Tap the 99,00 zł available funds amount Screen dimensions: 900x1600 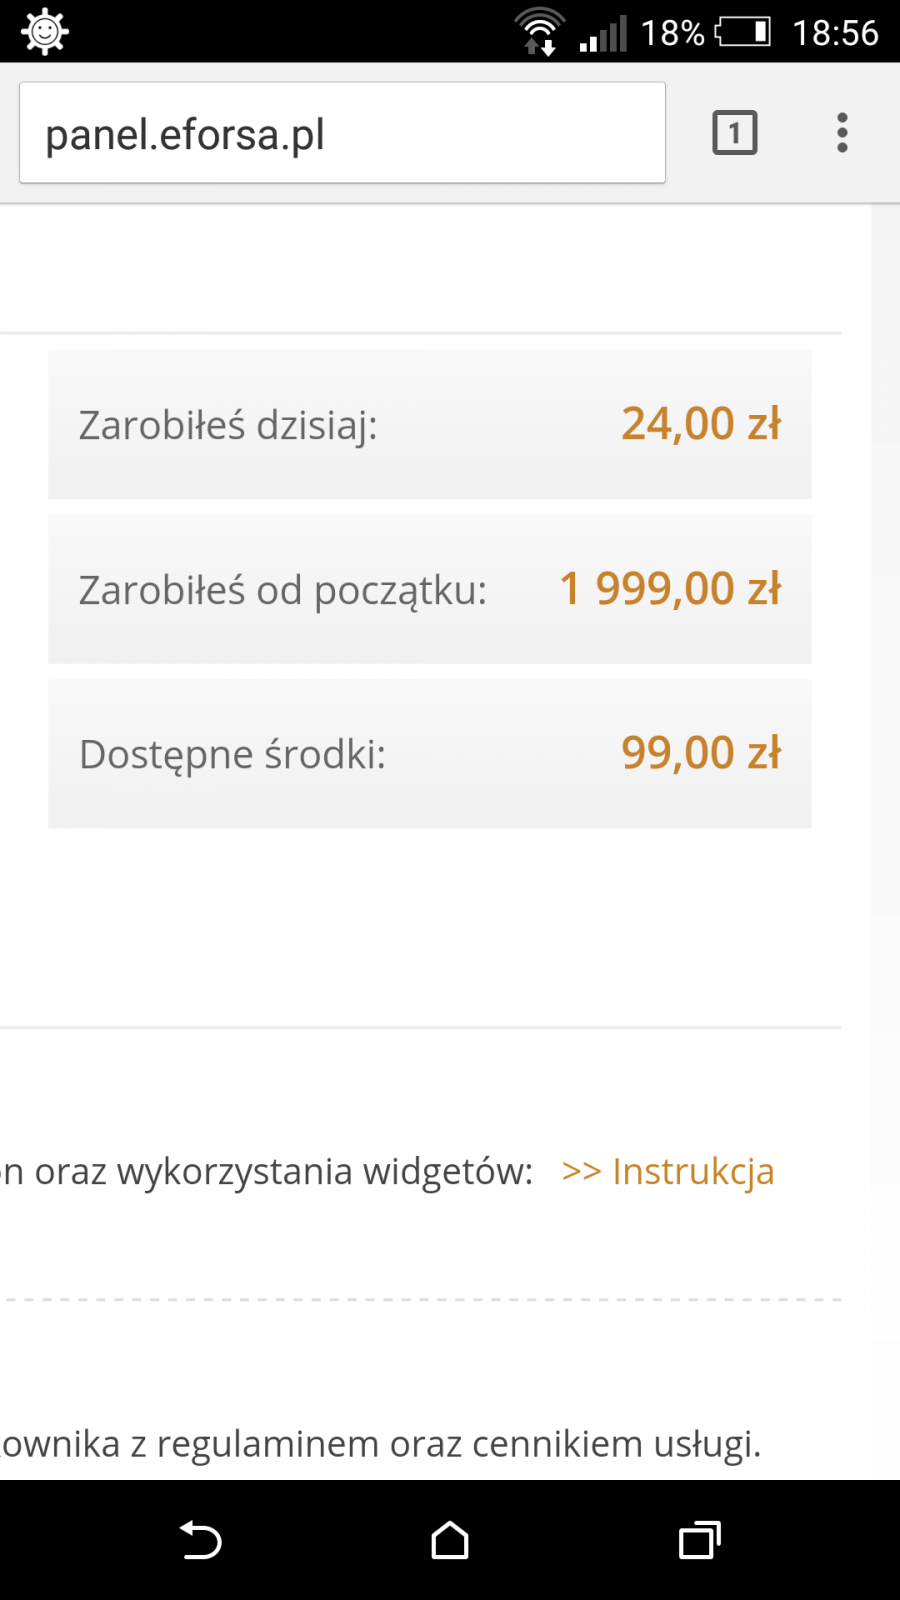(x=701, y=753)
